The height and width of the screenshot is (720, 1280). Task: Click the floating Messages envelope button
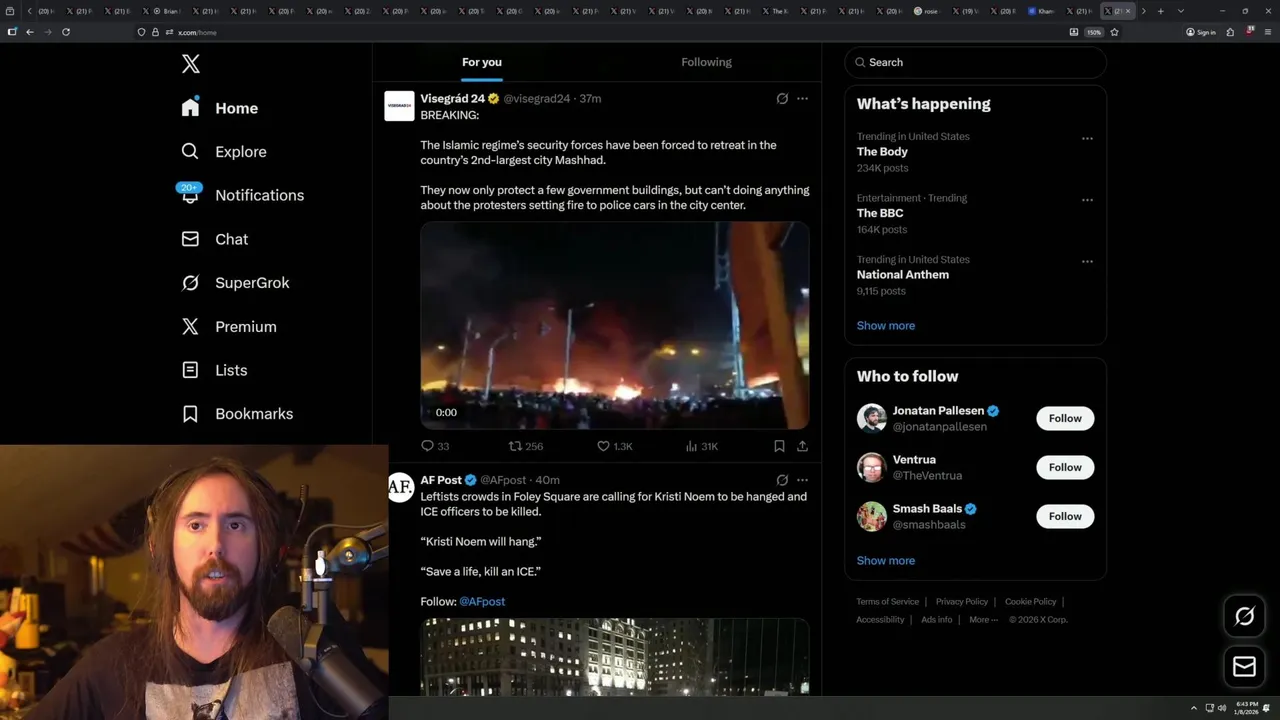point(1244,667)
